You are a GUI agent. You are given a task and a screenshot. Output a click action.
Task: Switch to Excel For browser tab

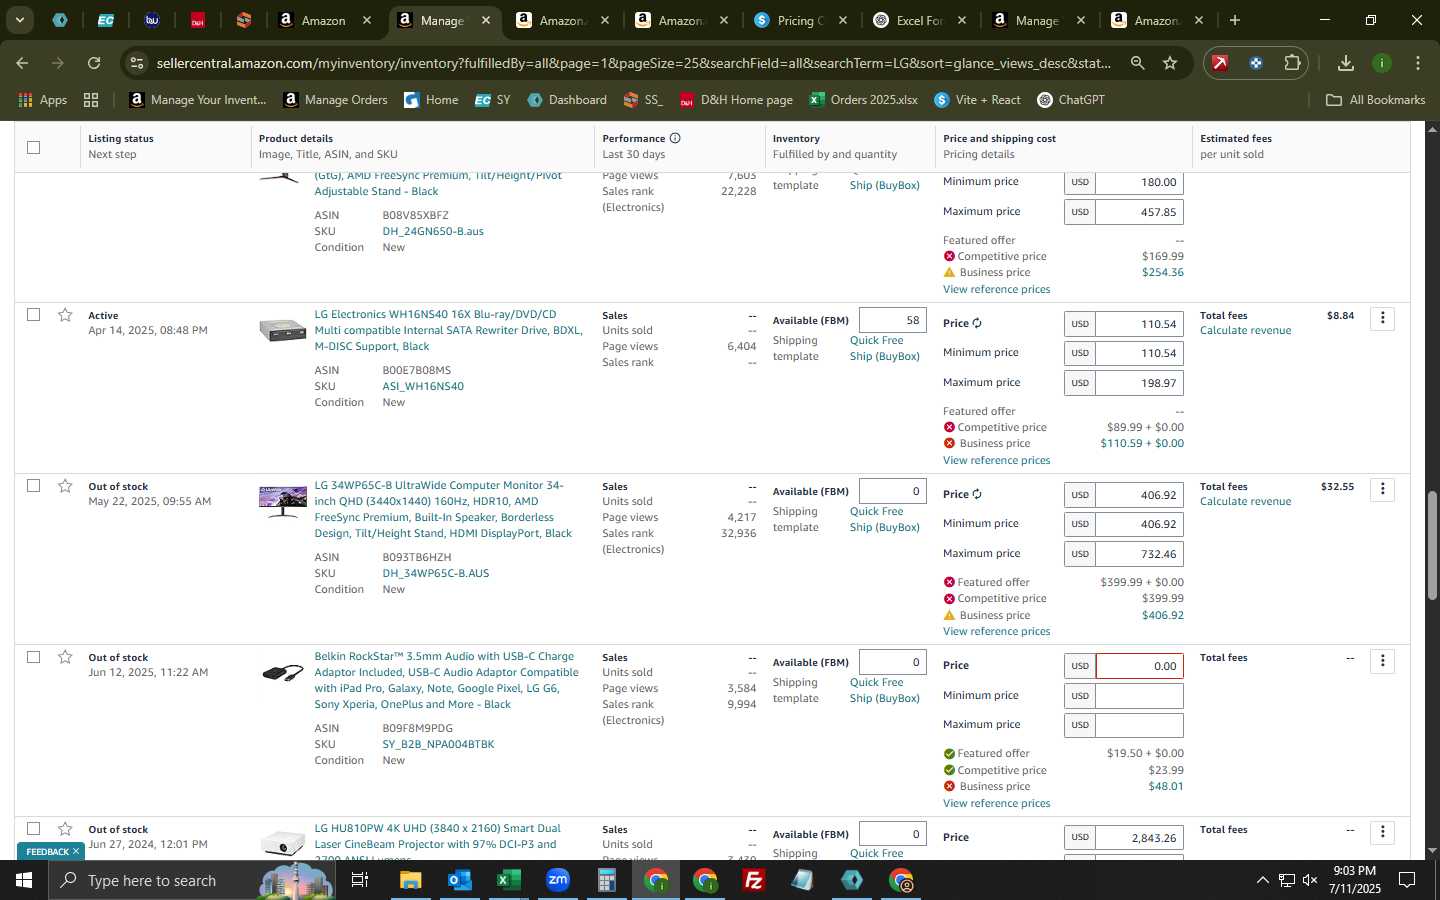[x=918, y=20]
